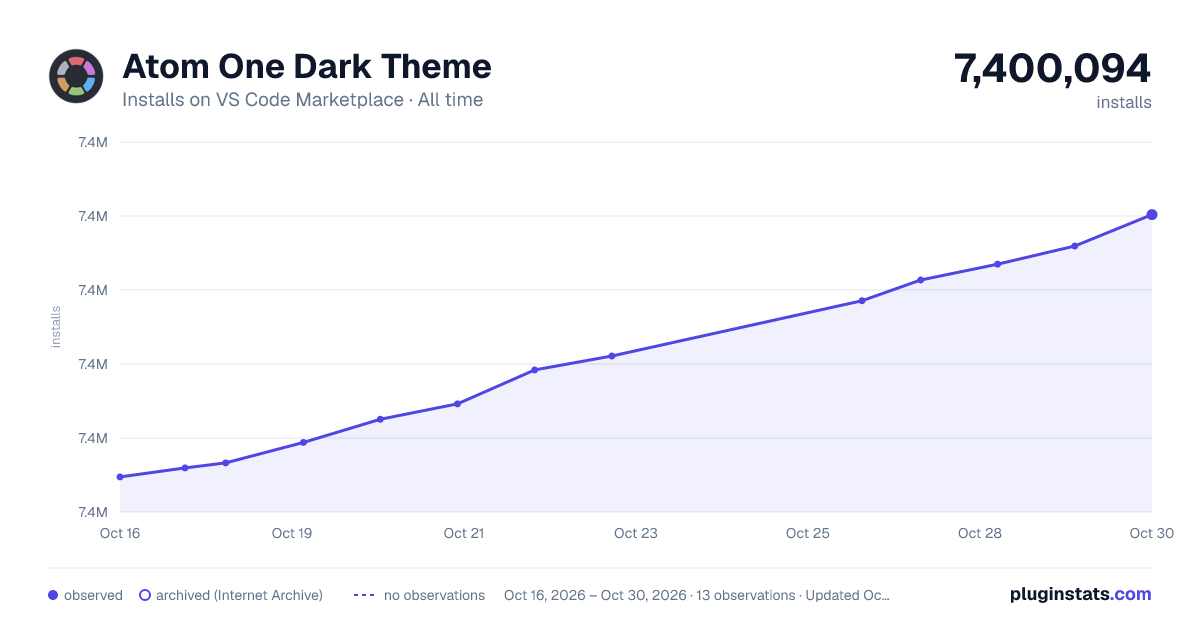The image size is (1200, 630).
Task: Click the 'installs' label under the total count
Action: click(x=1124, y=102)
